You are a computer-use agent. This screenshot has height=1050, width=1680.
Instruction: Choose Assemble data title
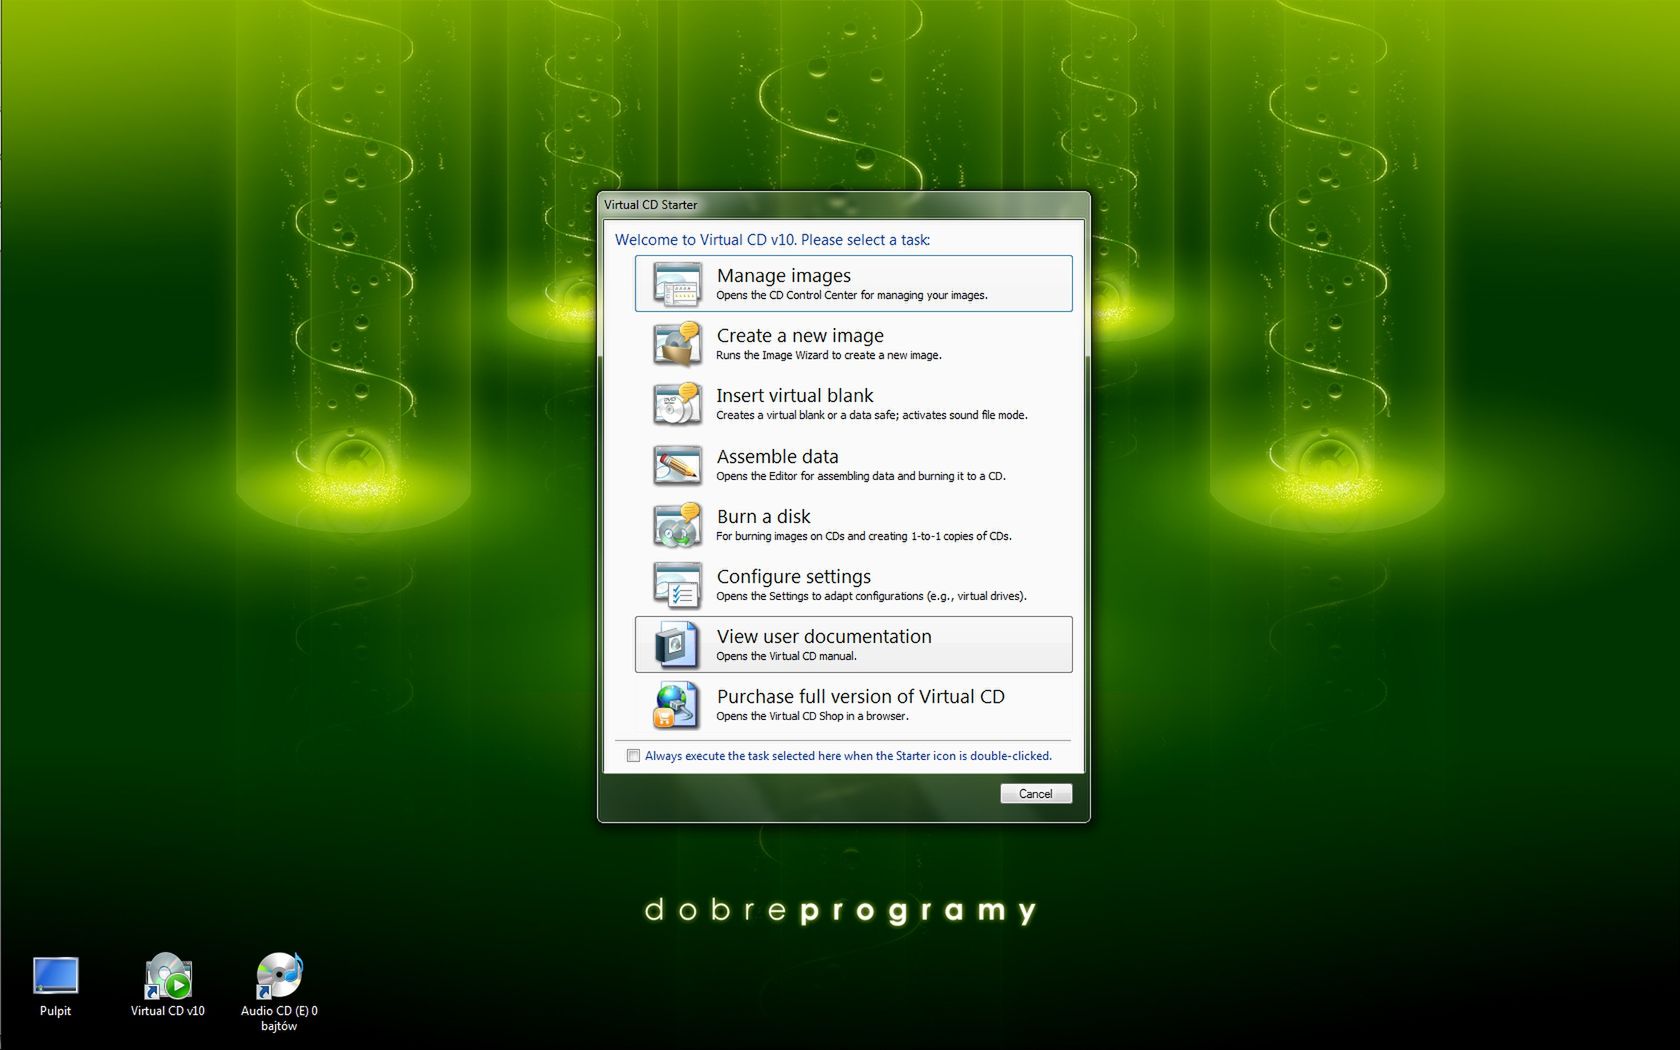pyautogui.click(x=777, y=456)
